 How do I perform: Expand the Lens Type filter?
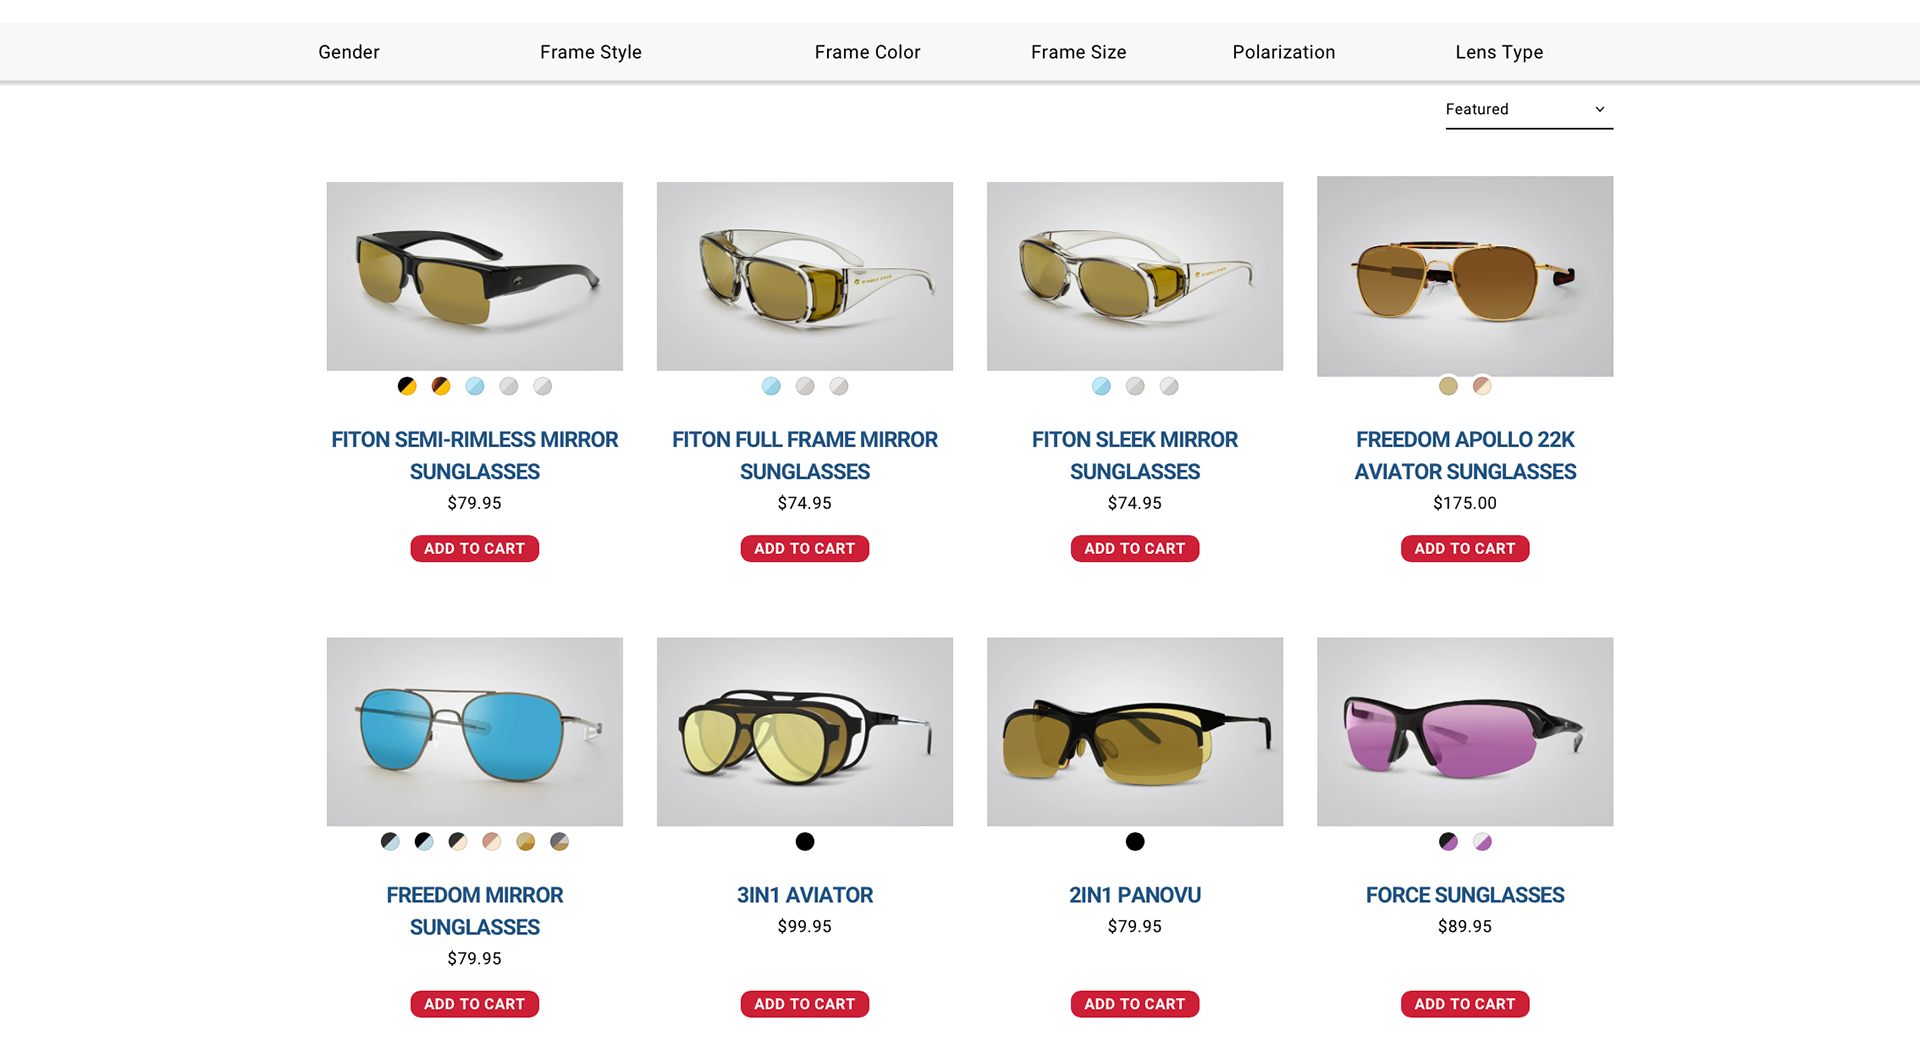1499,52
